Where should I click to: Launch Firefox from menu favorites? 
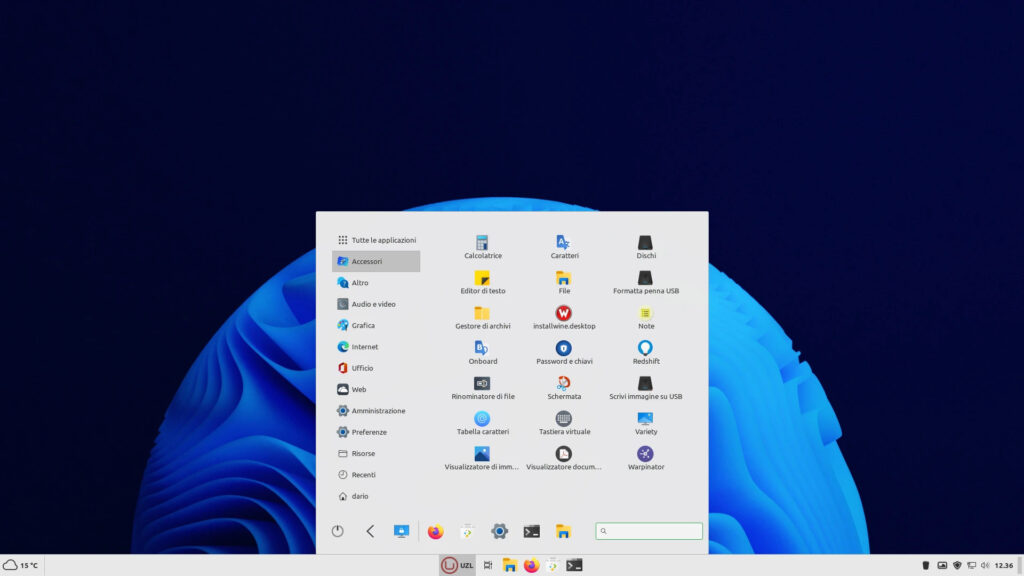[x=436, y=532]
